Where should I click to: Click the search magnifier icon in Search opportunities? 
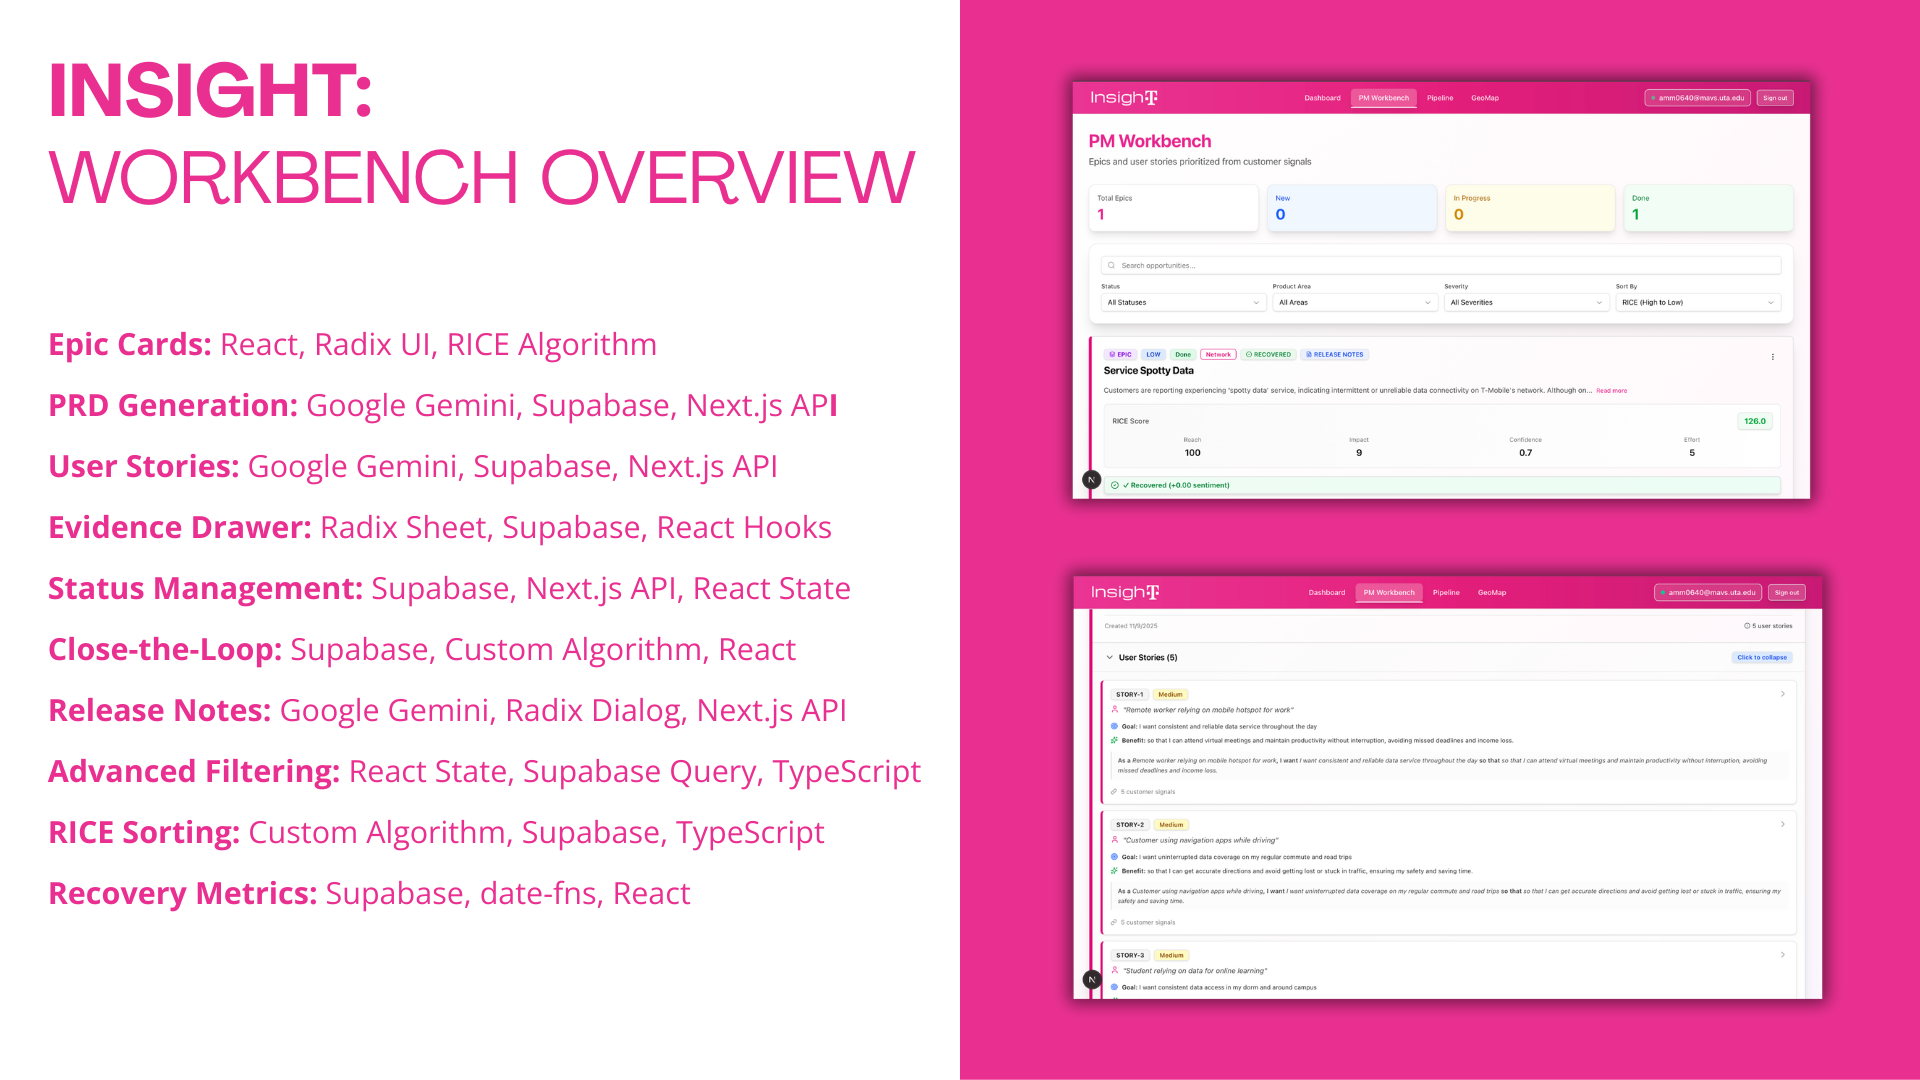[x=1111, y=266]
